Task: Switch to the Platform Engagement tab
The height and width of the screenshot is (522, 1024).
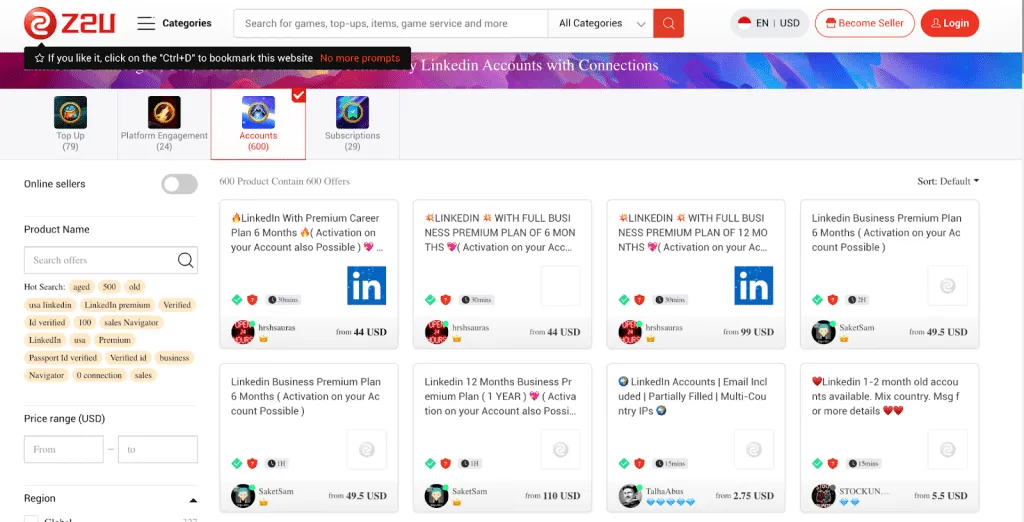Action: coord(164,124)
